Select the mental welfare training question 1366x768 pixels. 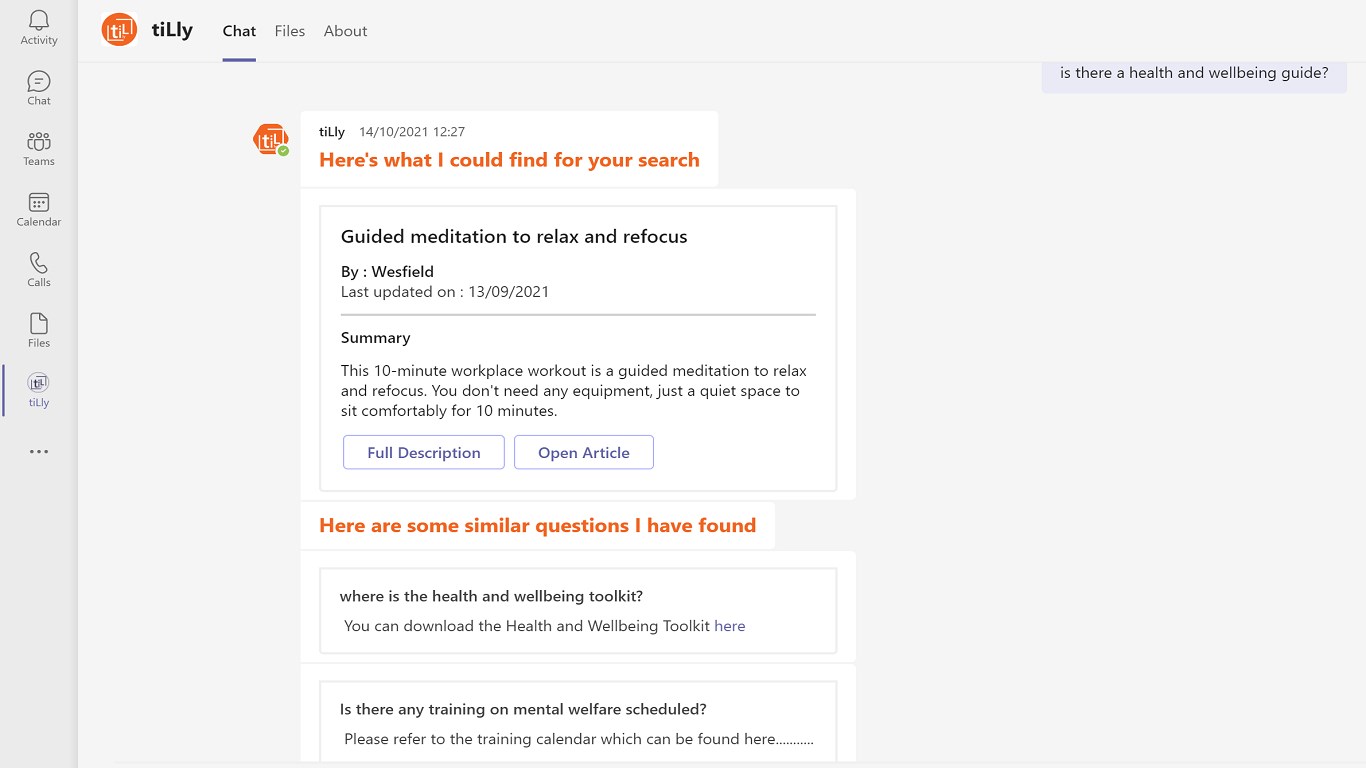523,709
